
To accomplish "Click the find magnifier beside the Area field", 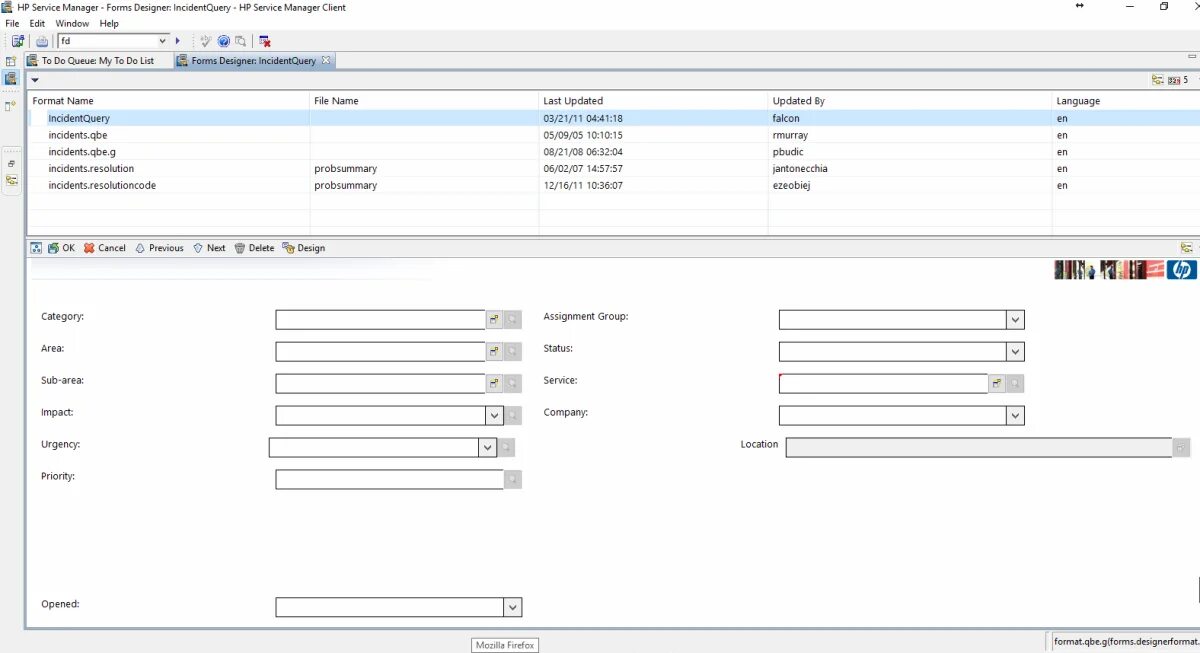I will point(513,352).
